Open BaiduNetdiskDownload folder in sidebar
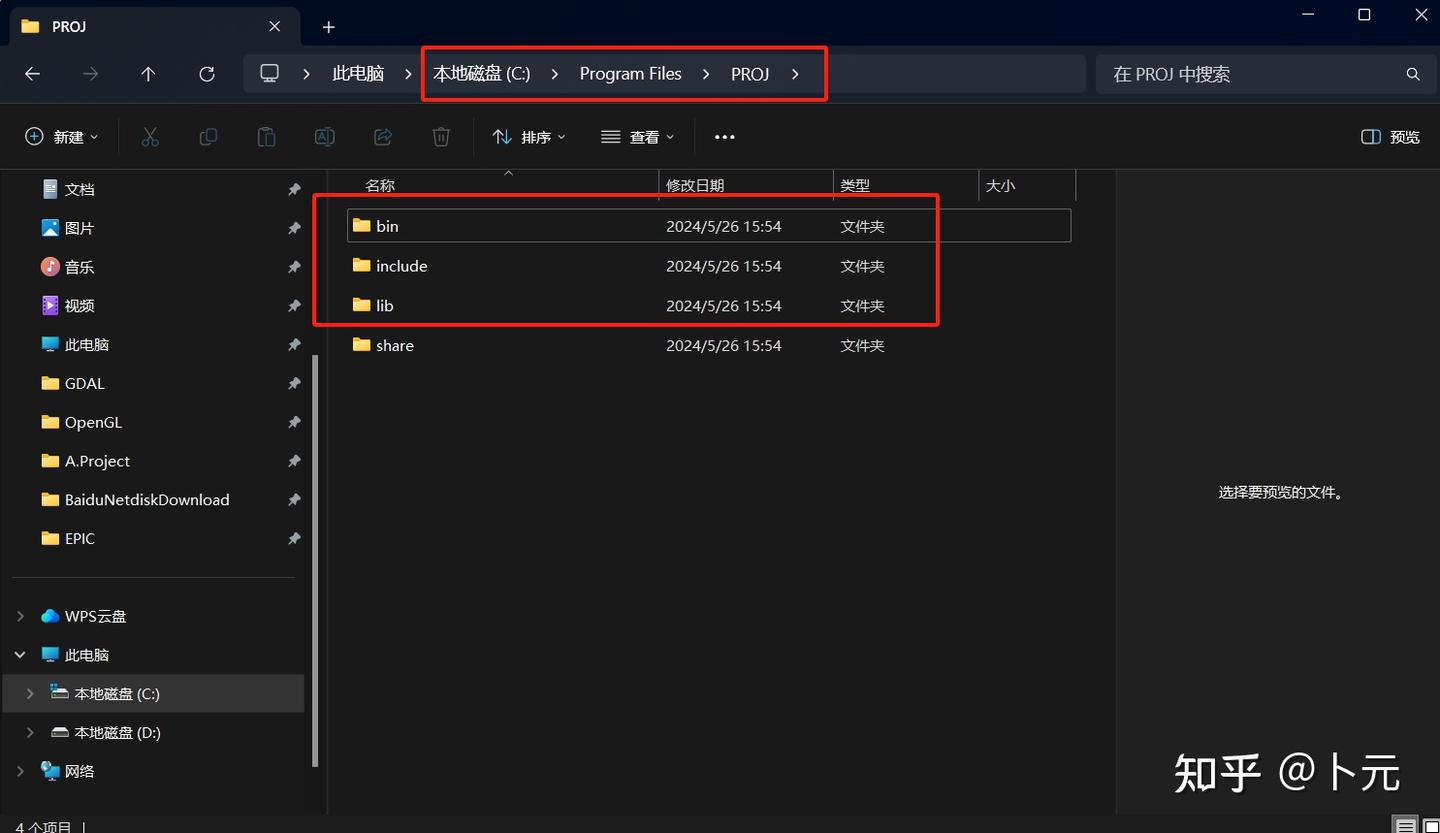This screenshot has height=833, width=1440. (x=146, y=500)
